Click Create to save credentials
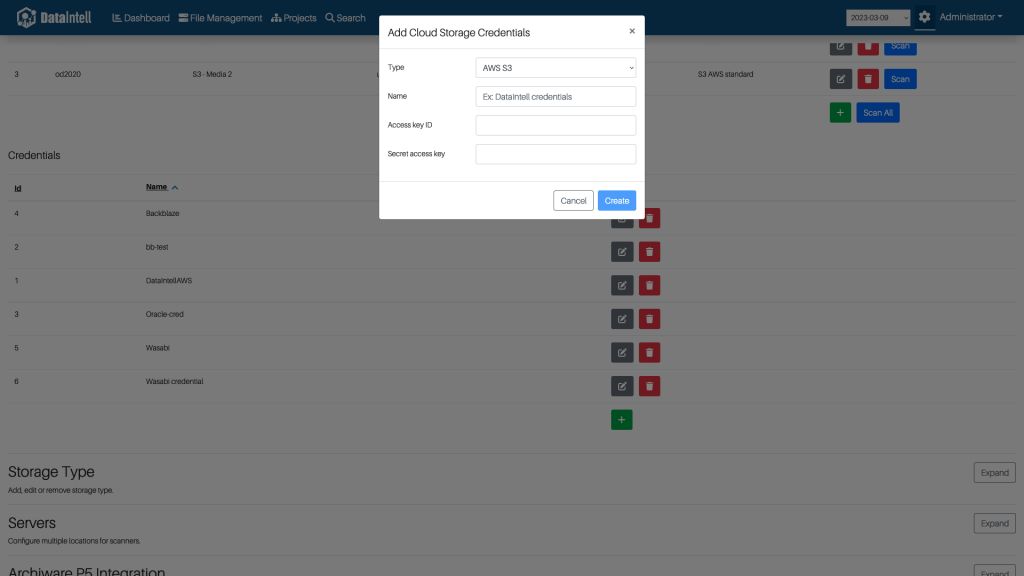The width and height of the screenshot is (1024, 576). click(616, 200)
